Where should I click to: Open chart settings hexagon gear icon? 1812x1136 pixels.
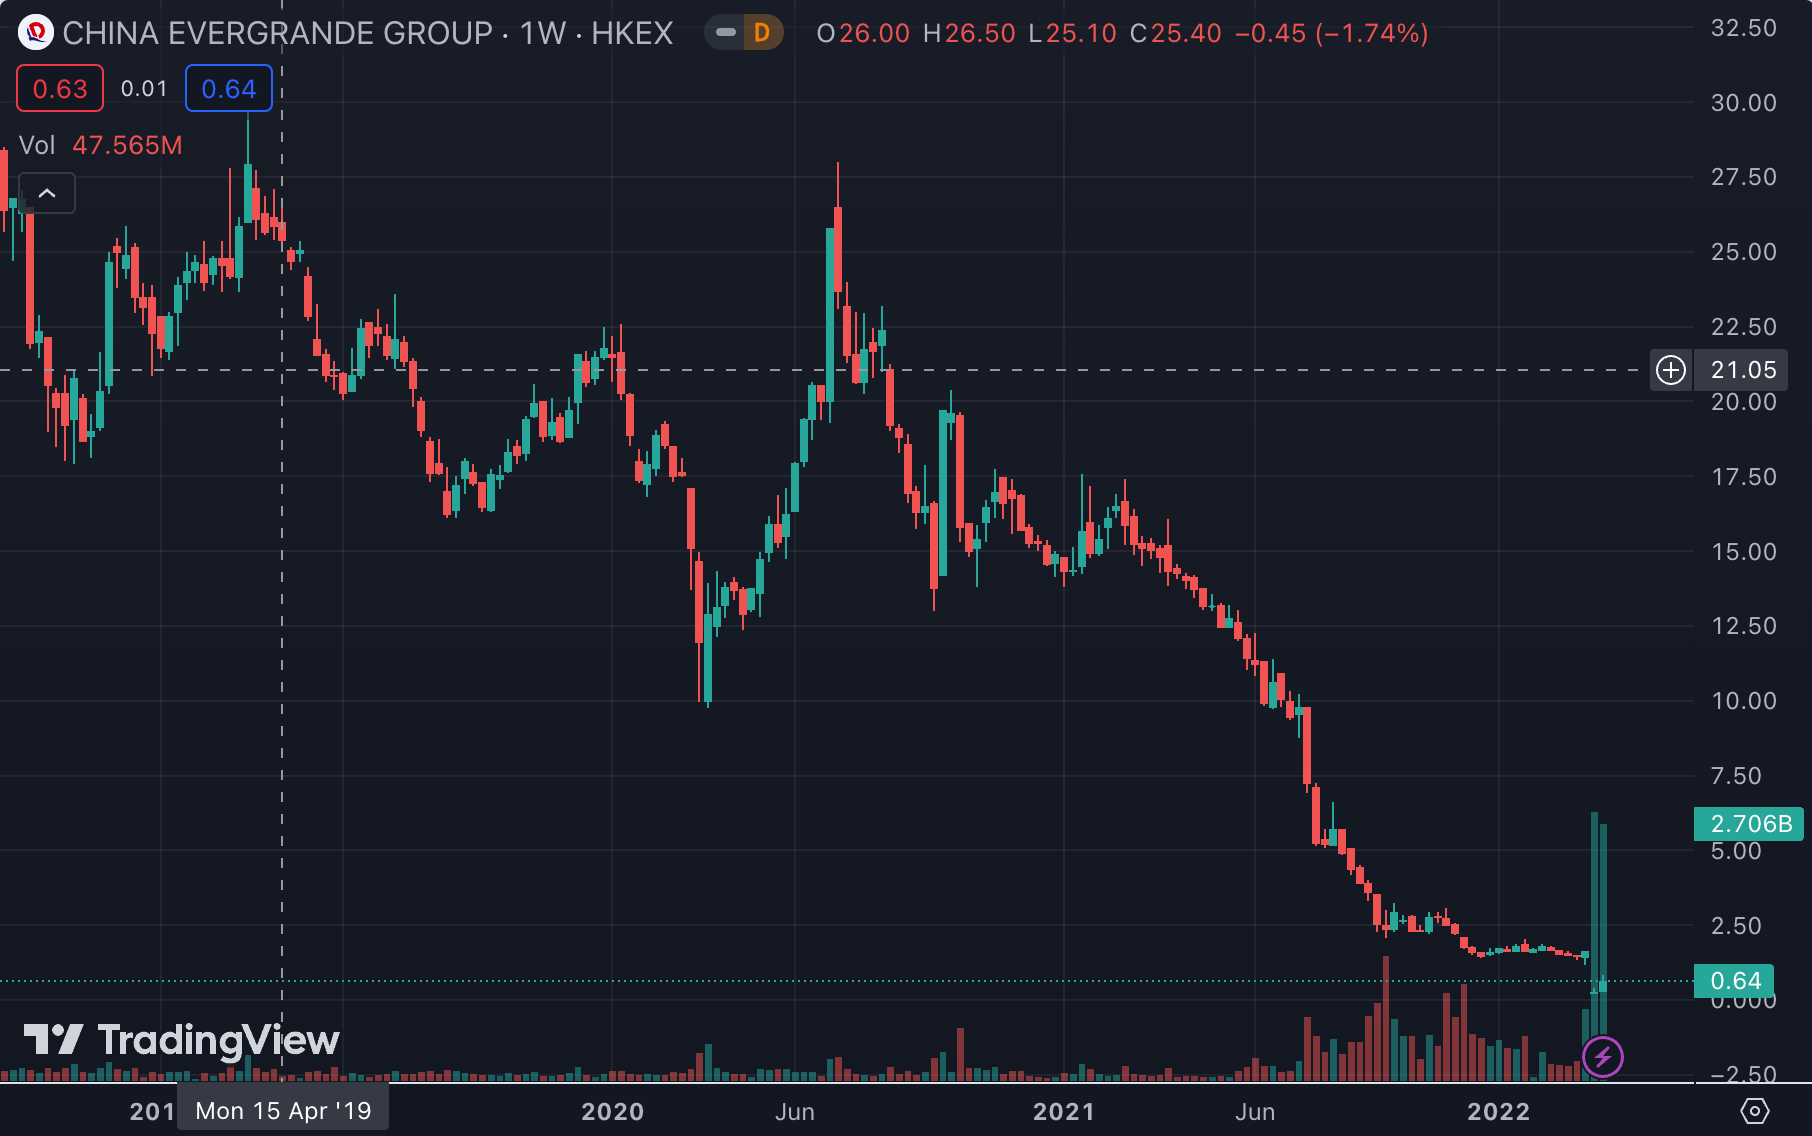[x=1755, y=1111]
